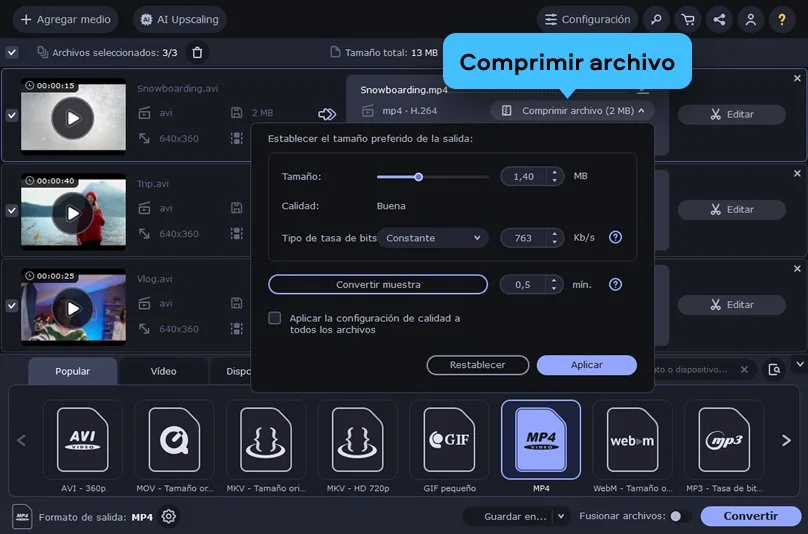
Task: Select MP4 format icon
Action: [x=541, y=440]
